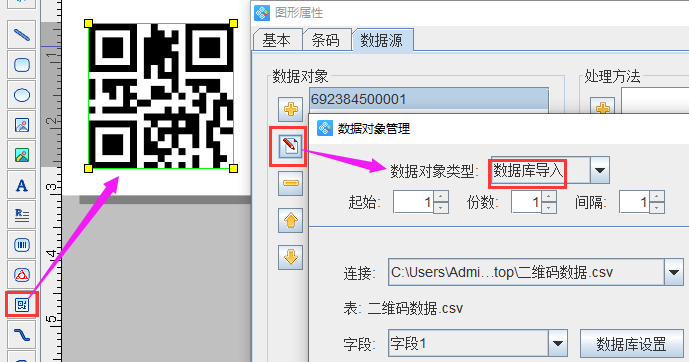Click the QR code on the canvas
Image resolution: width=689 pixels, height=362 pixels.
tap(161, 96)
